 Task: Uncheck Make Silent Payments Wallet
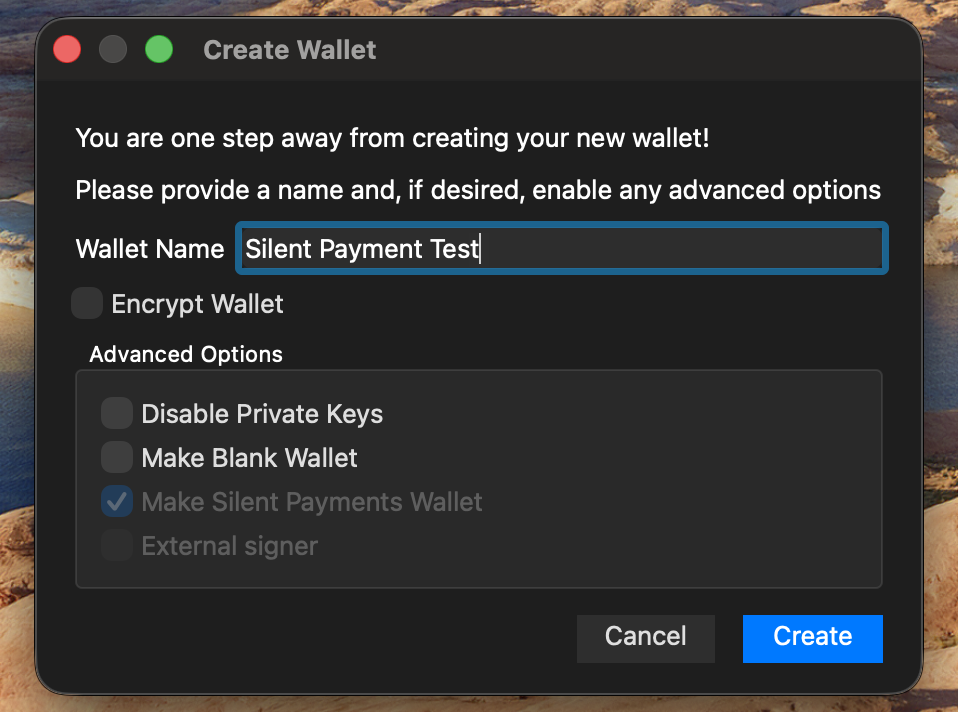[x=117, y=502]
